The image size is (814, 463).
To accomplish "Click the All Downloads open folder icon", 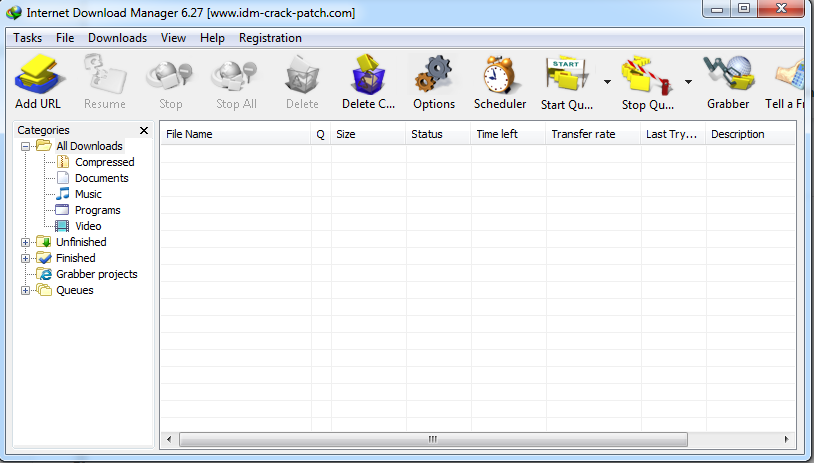I will [x=44, y=146].
